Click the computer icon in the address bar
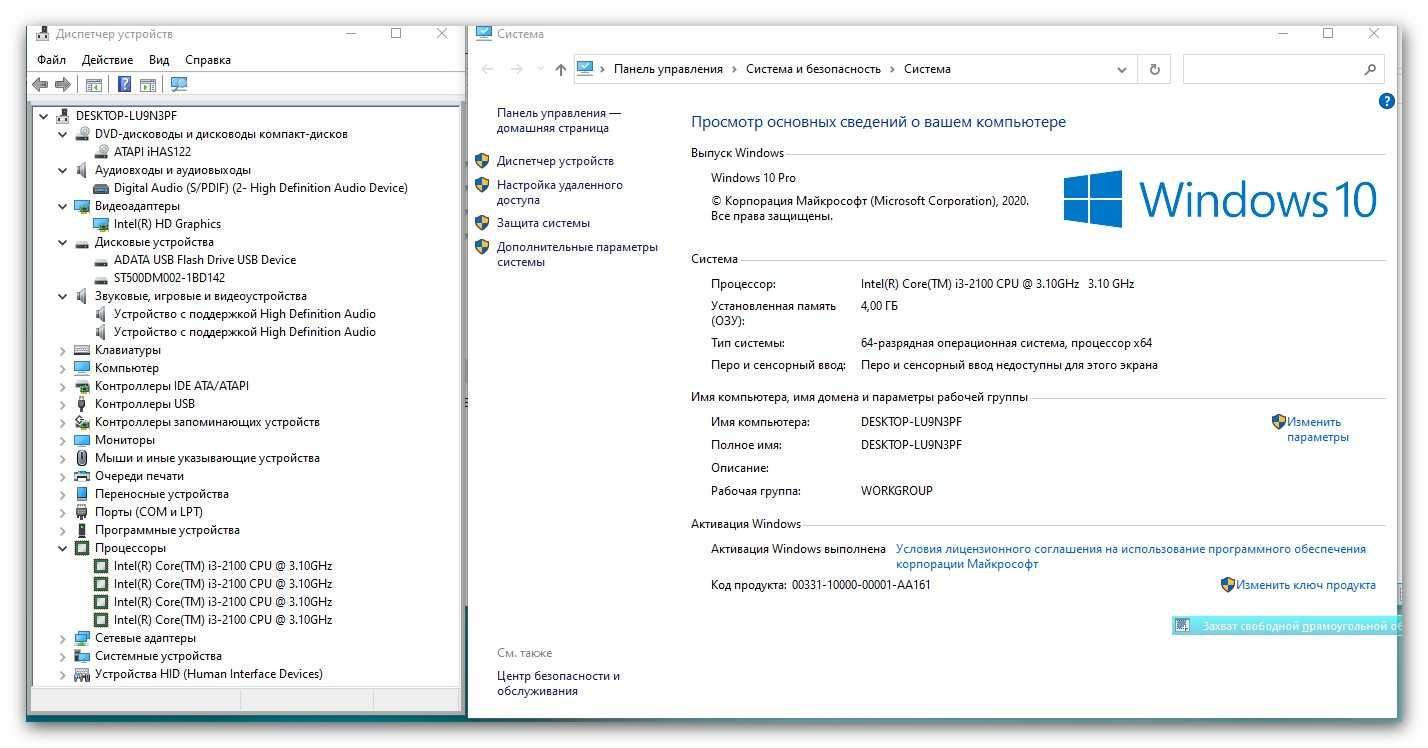1428x748 pixels. click(x=586, y=69)
